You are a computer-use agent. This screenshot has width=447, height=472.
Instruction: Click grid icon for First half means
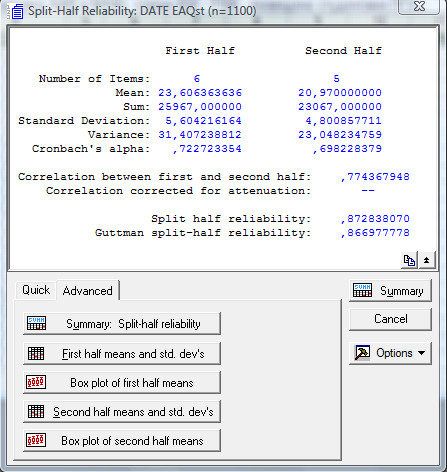pos(36,353)
